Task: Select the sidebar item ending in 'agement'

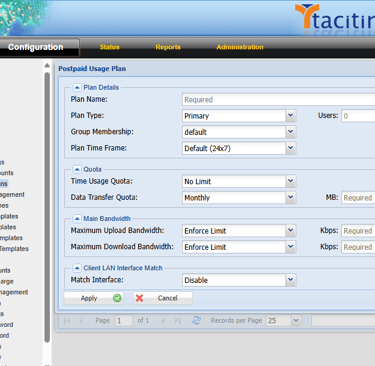Action: click(12, 195)
